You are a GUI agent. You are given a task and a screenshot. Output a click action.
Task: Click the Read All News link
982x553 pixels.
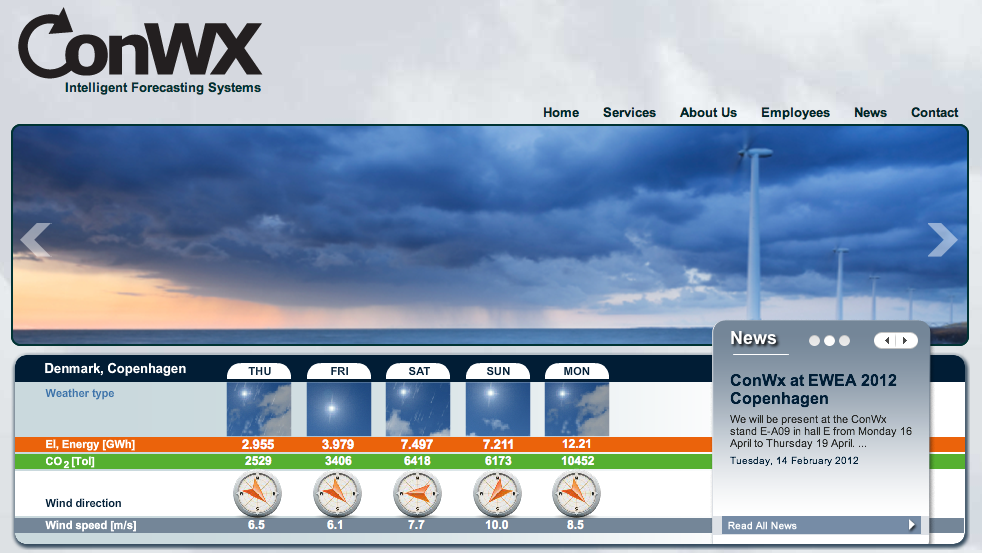(821, 525)
